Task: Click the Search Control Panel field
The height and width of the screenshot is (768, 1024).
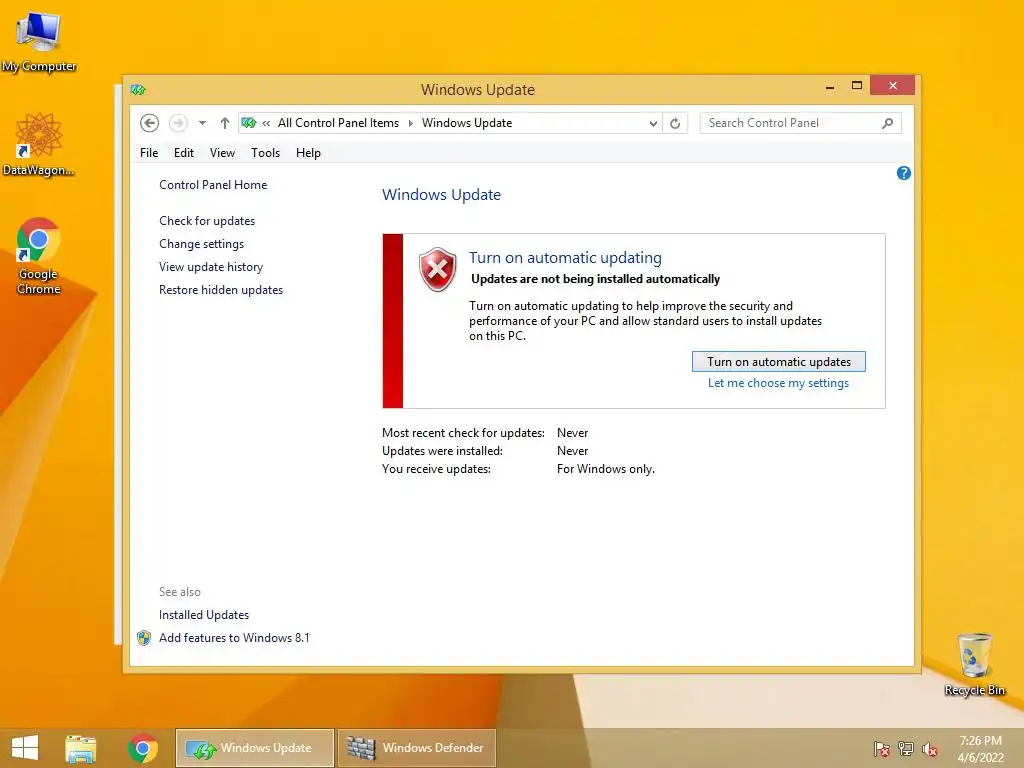Action: [x=801, y=123]
